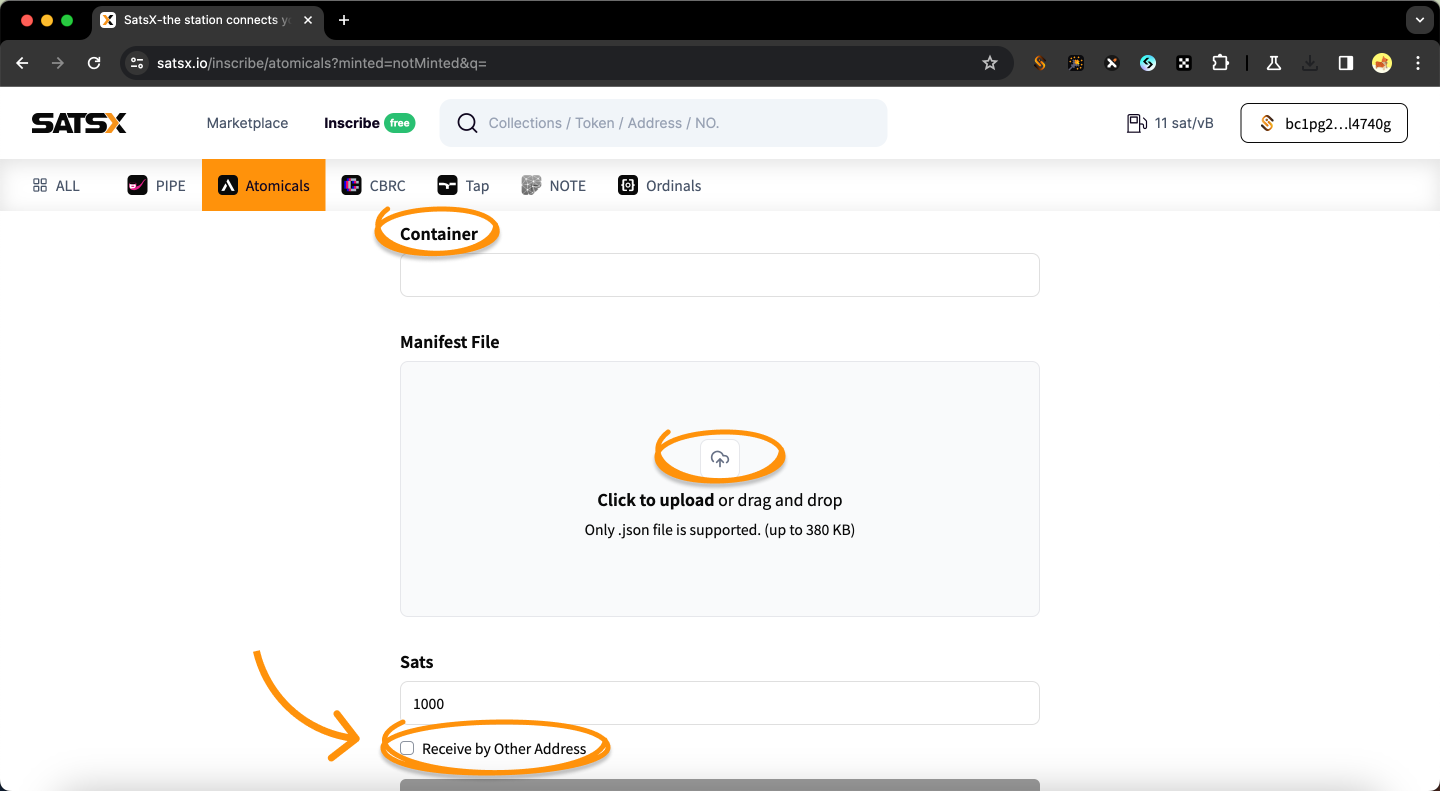
Task: Go to Marketplace
Action: click(247, 123)
